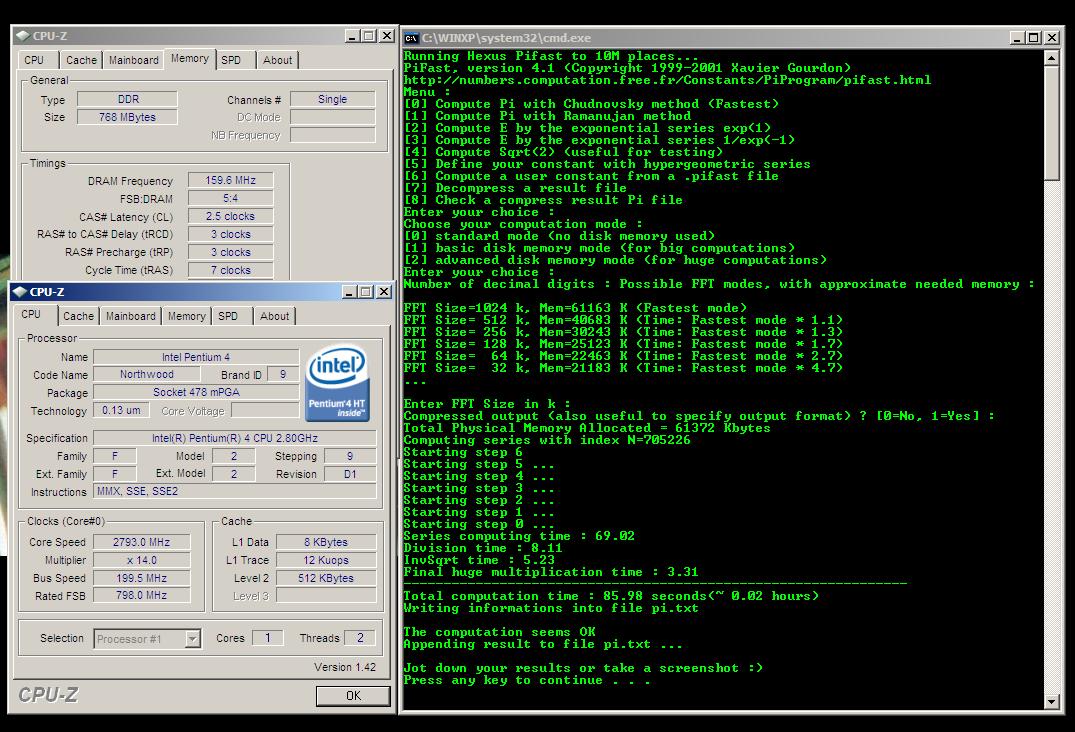
Task: Click OK button in CPU-Z window
Action: tap(353, 696)
